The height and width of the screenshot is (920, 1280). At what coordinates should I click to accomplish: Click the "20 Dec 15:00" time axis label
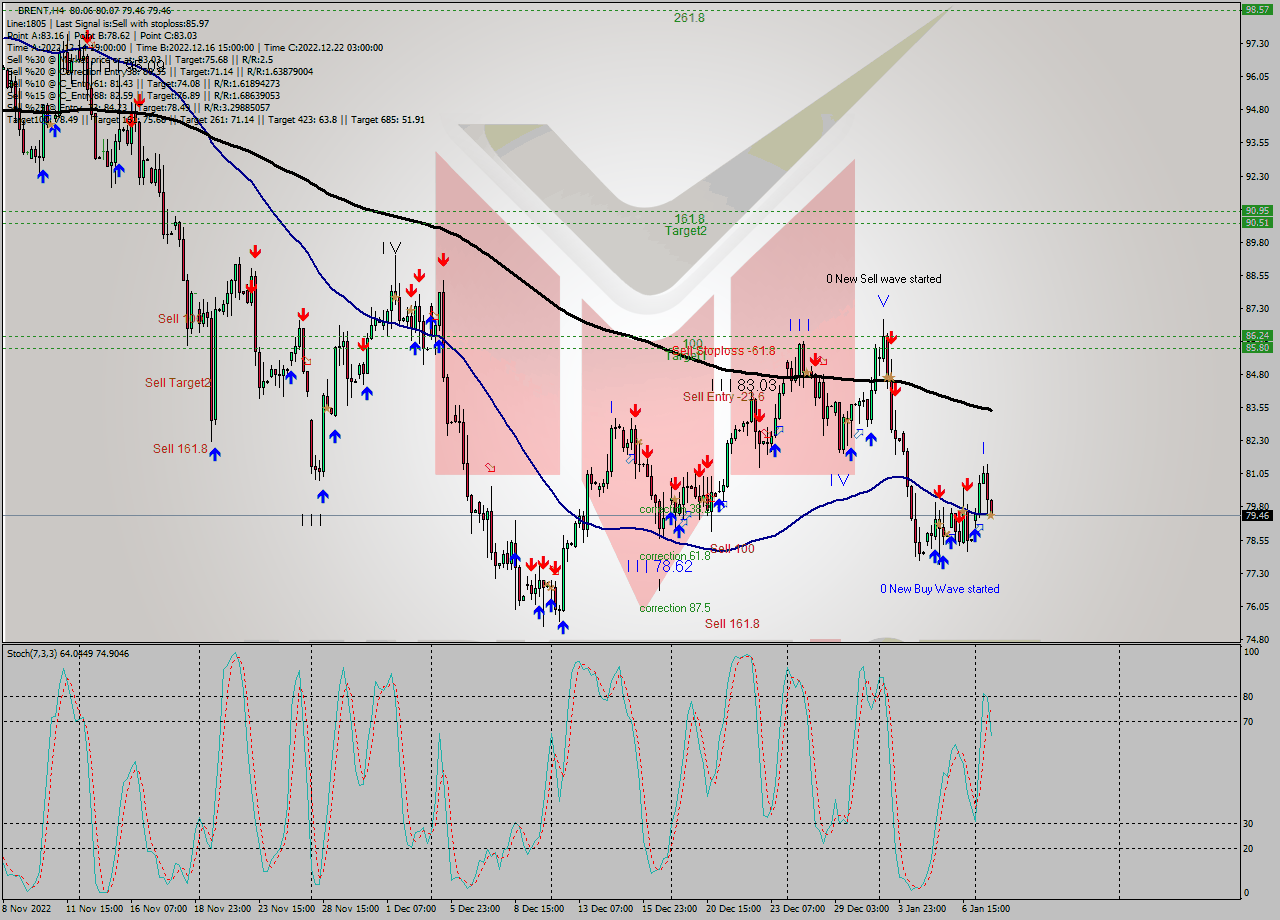coord(735,909)
